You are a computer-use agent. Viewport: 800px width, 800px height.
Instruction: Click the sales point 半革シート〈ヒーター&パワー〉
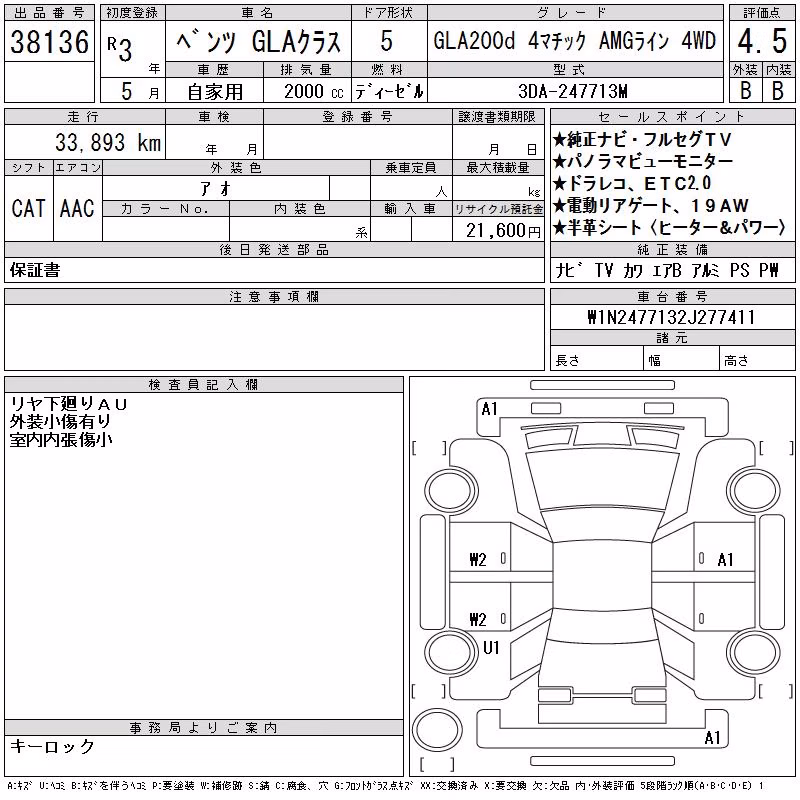click(669, 228)
